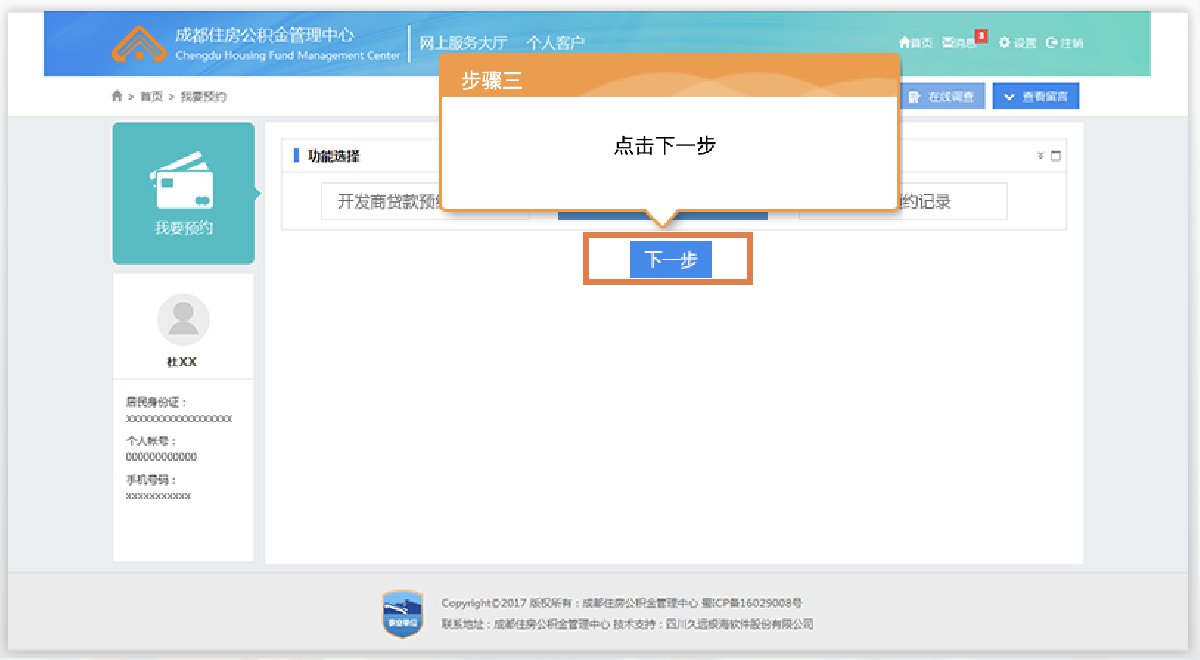Click the red message count badge

981,36
